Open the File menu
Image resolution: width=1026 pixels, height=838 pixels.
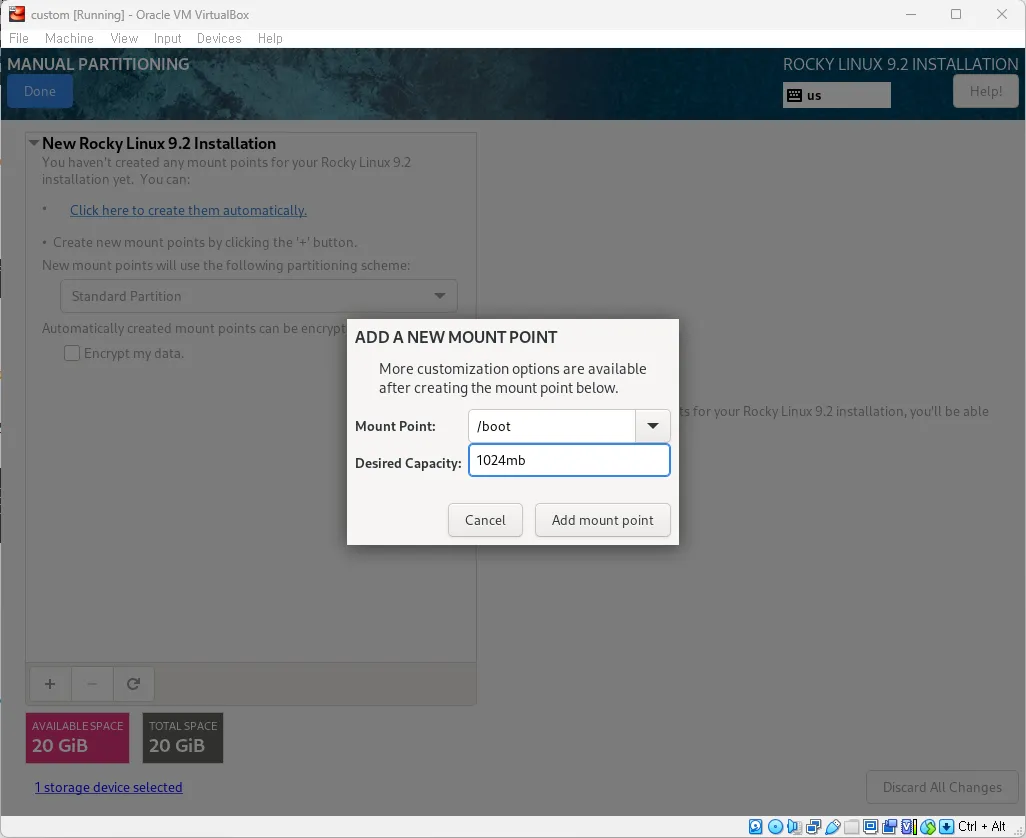coord(19,38)
